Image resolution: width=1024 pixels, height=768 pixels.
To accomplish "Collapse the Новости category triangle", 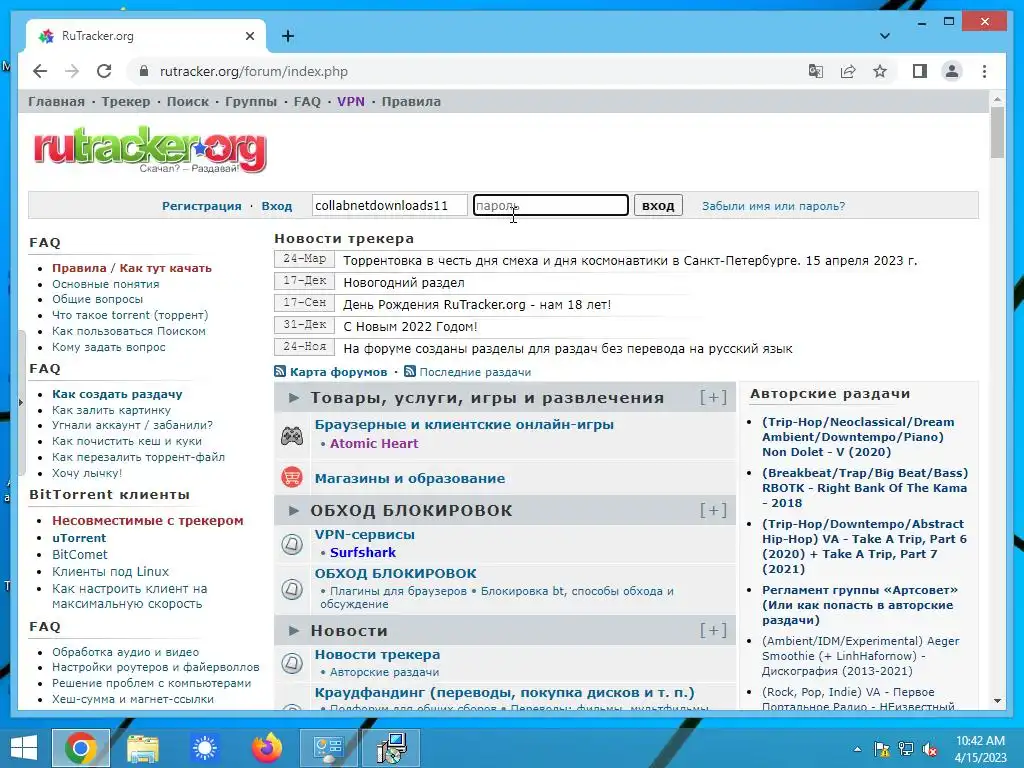I will pos(294,630).
